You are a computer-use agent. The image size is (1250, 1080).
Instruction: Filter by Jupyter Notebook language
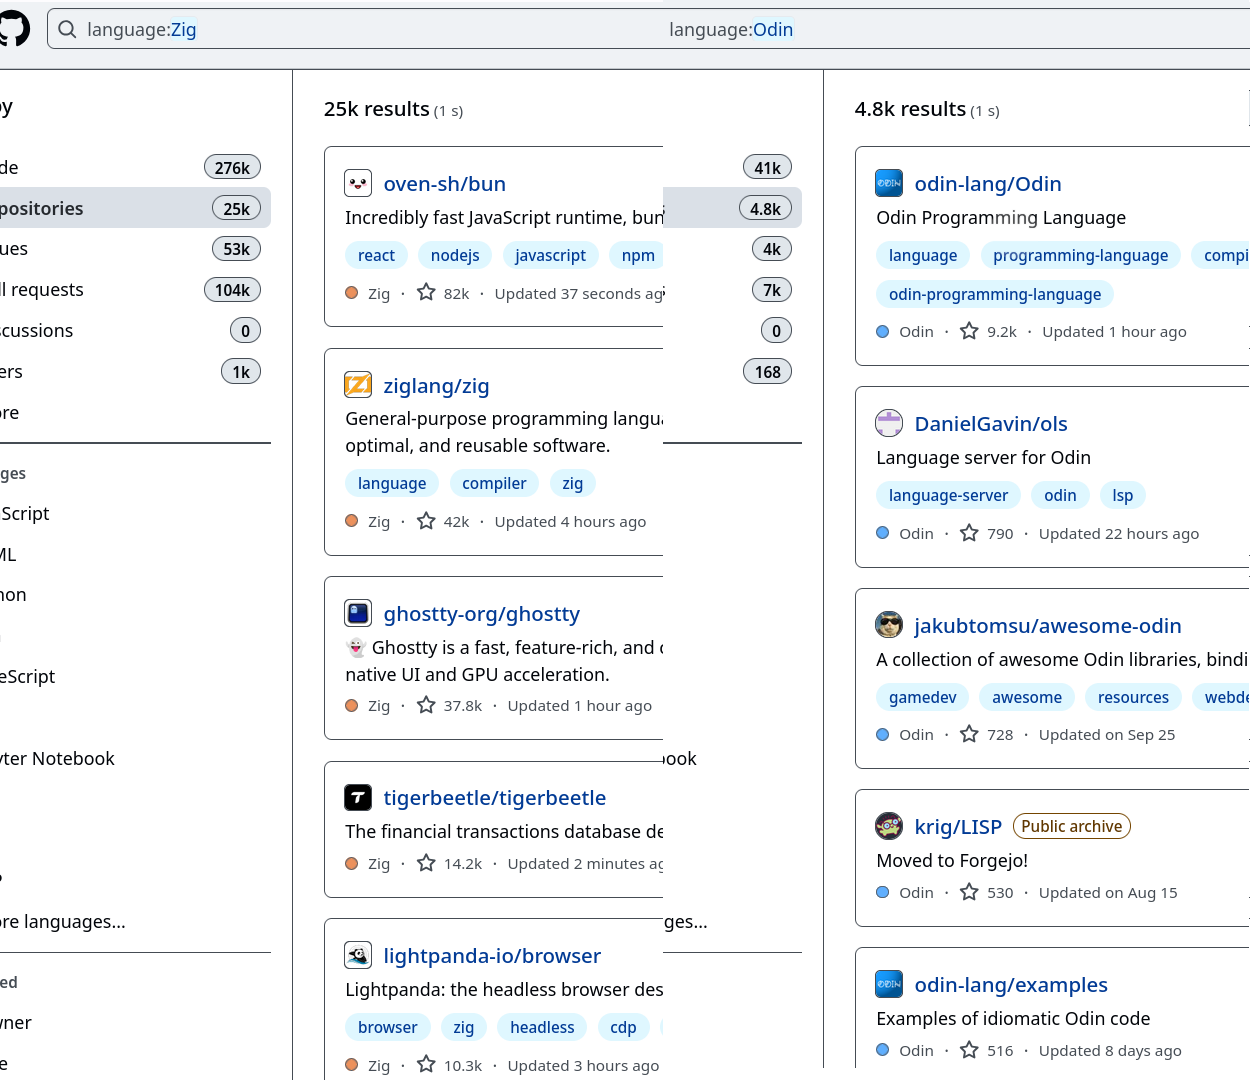(x=57, y=758)
